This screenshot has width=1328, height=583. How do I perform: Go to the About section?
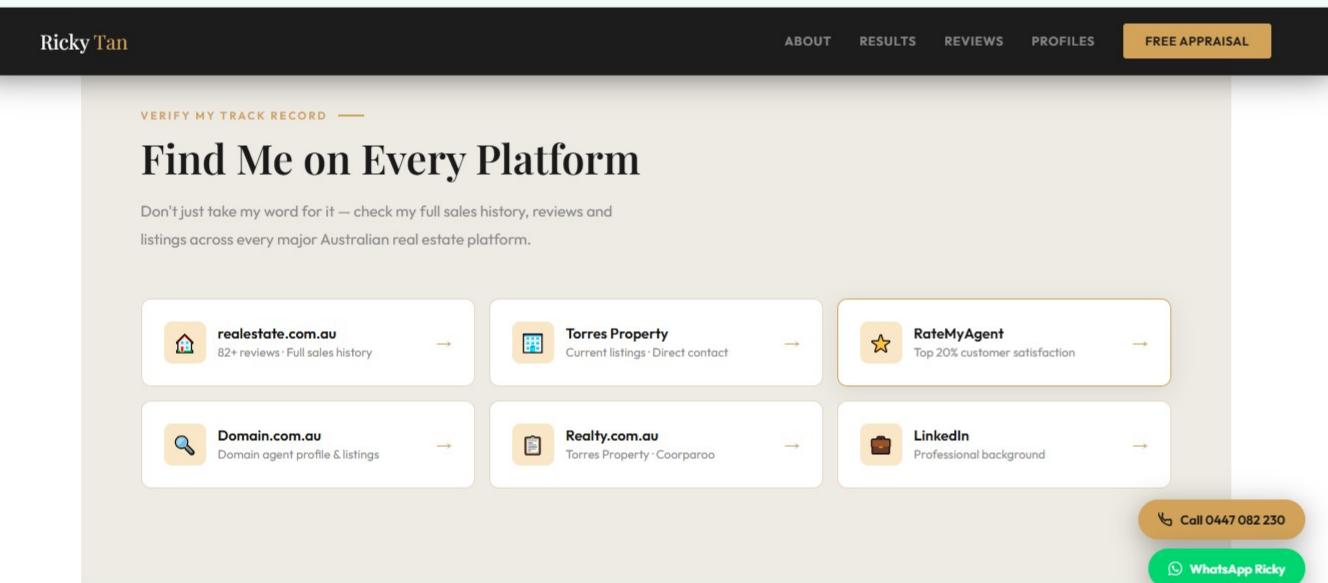pyautogui.click(x=808, y=41)
